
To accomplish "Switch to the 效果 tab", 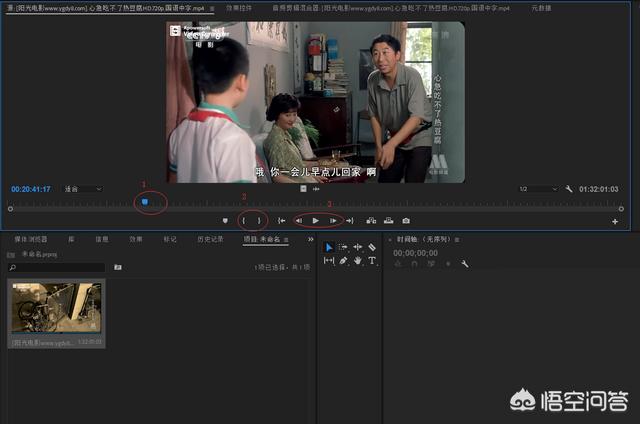I will 136,239.
